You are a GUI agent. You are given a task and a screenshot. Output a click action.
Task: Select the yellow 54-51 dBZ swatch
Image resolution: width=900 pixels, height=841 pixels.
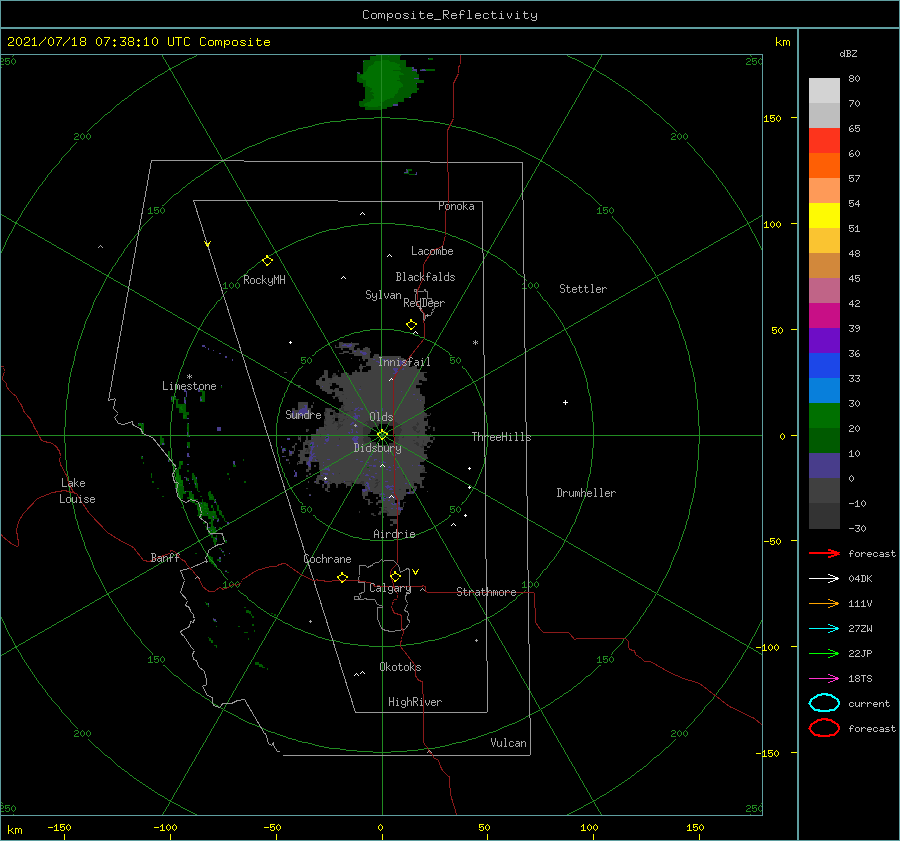824,216
